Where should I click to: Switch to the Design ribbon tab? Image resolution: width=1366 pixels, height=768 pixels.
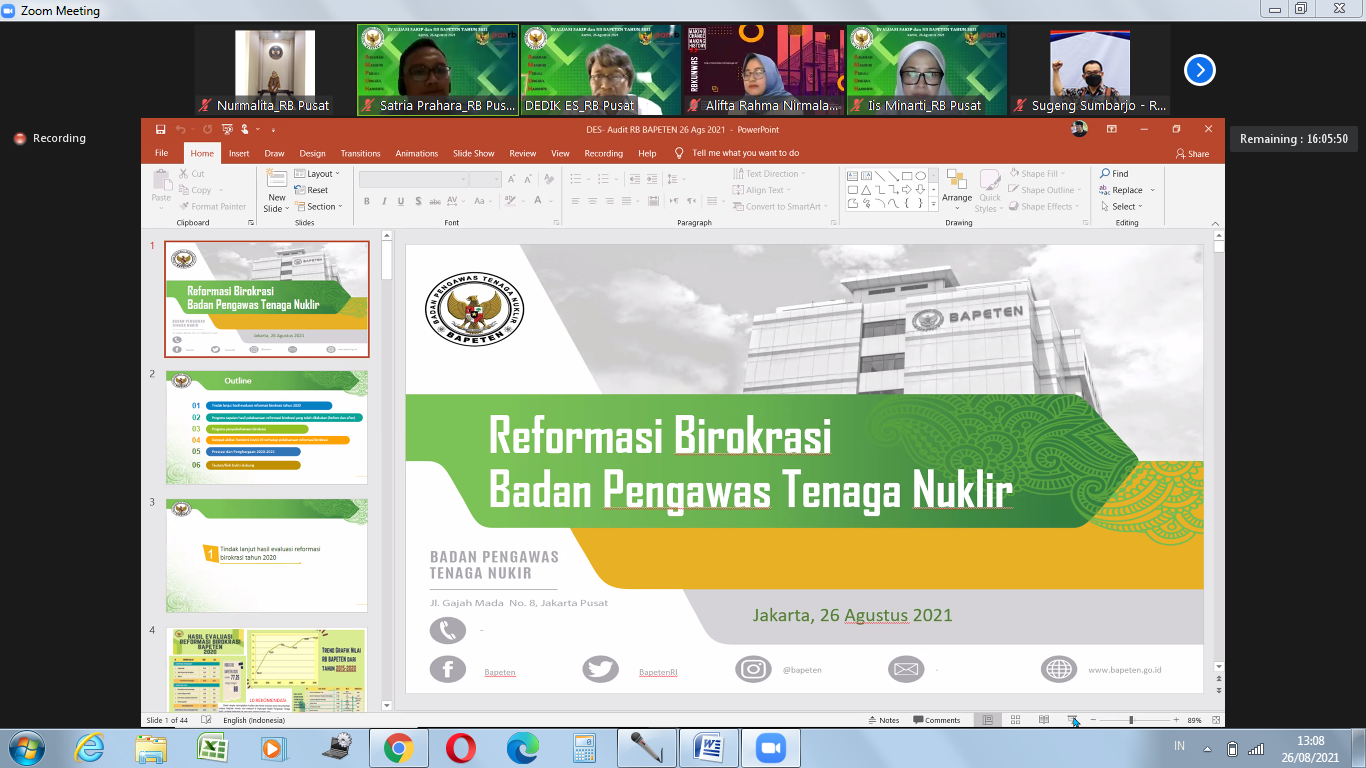tap(312, 153)
